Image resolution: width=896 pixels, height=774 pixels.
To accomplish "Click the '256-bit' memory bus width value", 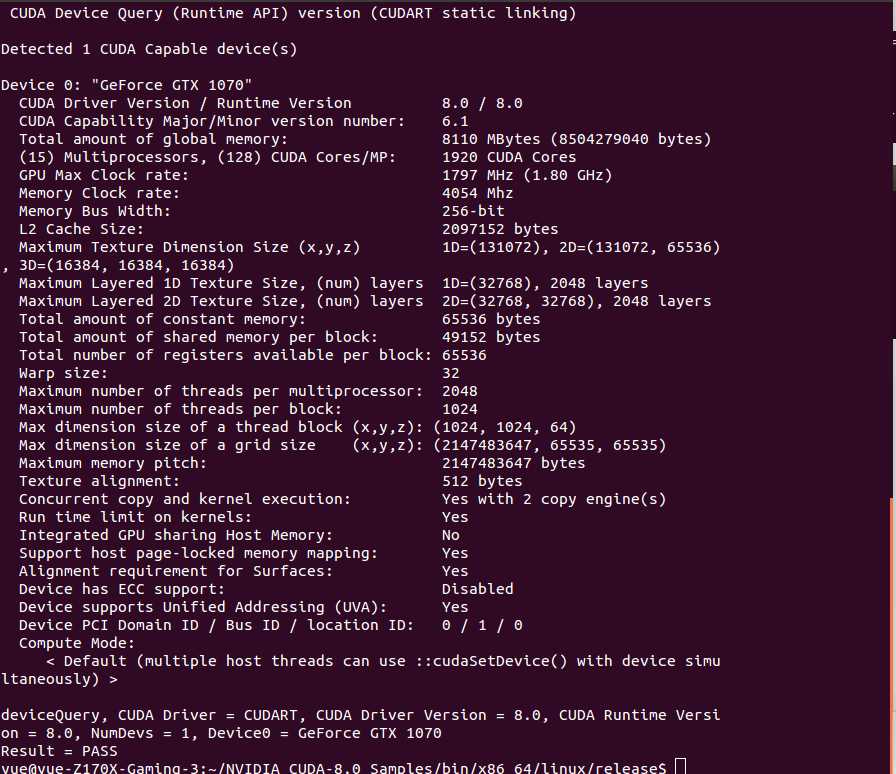I will [x=473, y=211].
